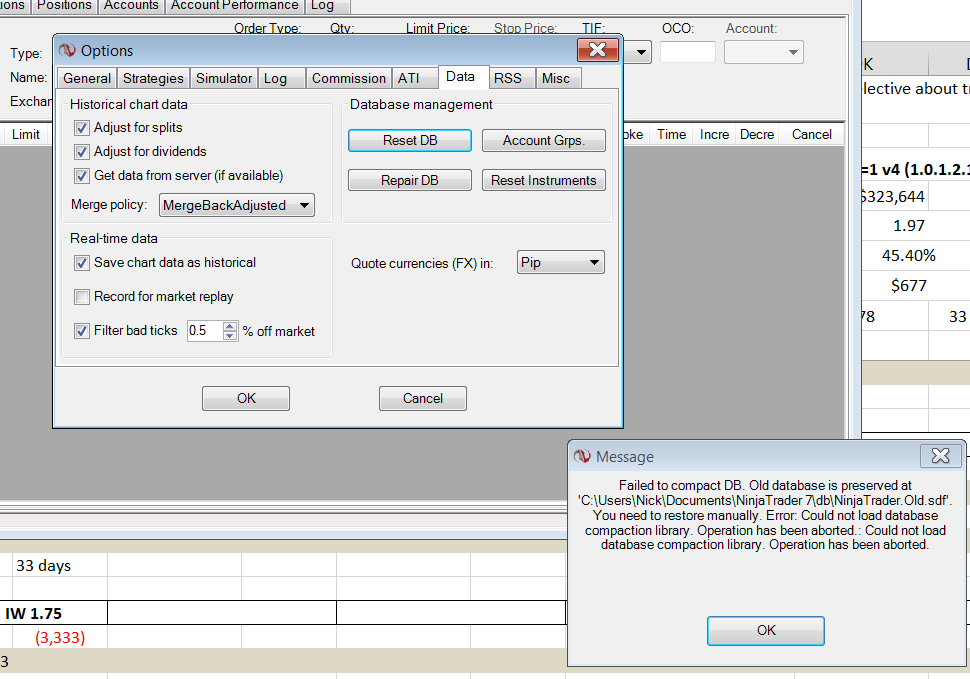
Task: Enable Record for market replay
Action: tap(81, 297)
